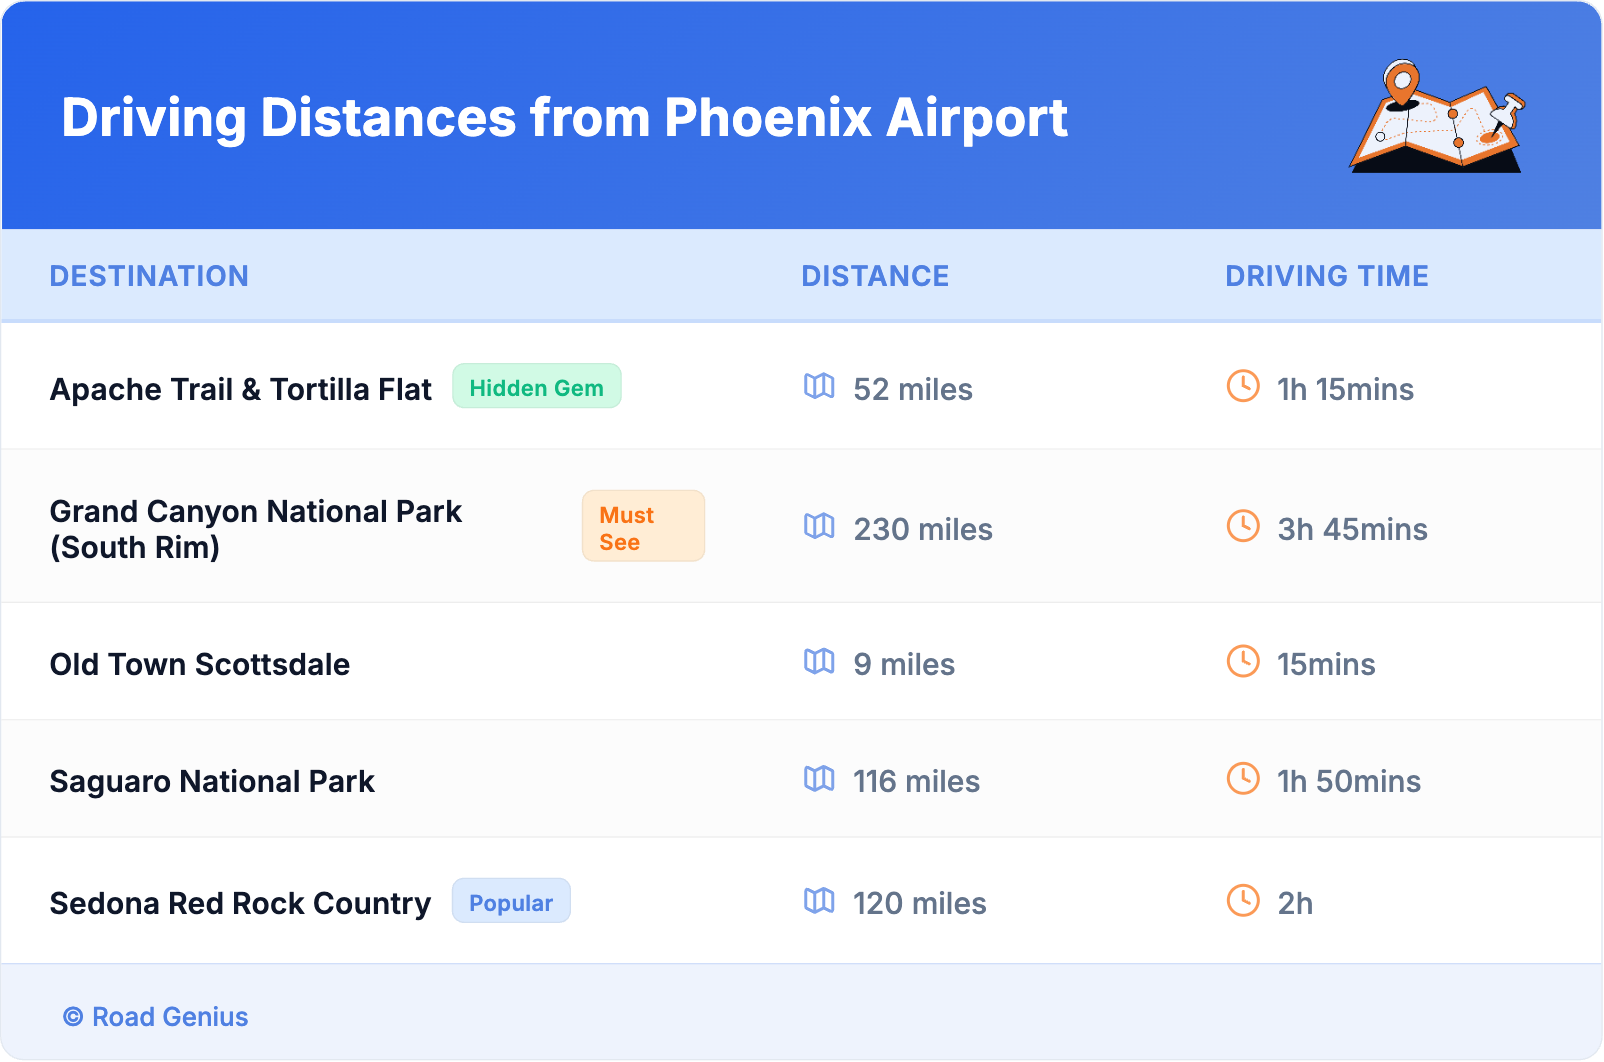Click clock icon beside 1h 15mins
Screen dimensions: 1604x1062
pyautogui.click(x=1243, y=386)
